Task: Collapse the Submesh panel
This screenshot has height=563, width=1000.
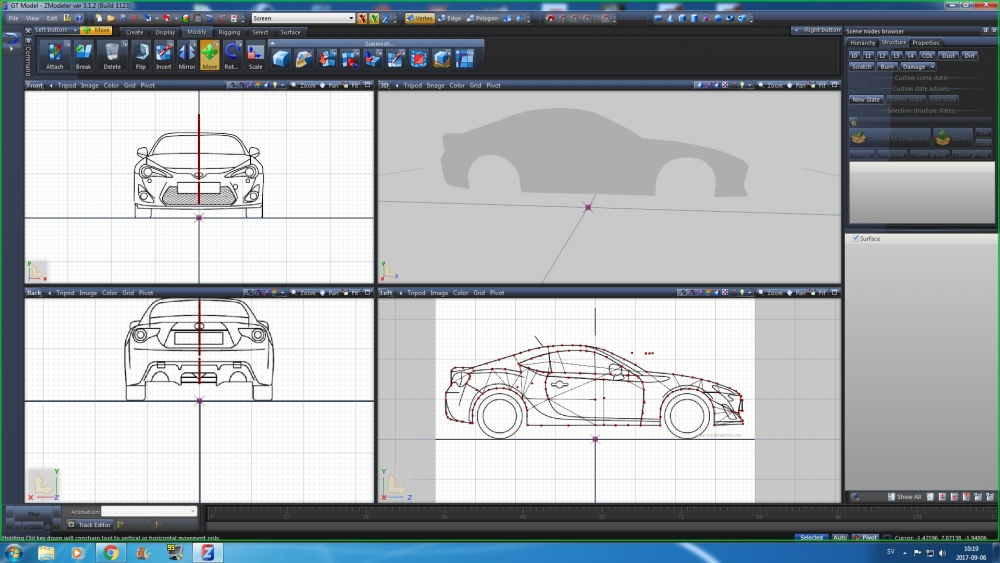Action: [272, 43]
